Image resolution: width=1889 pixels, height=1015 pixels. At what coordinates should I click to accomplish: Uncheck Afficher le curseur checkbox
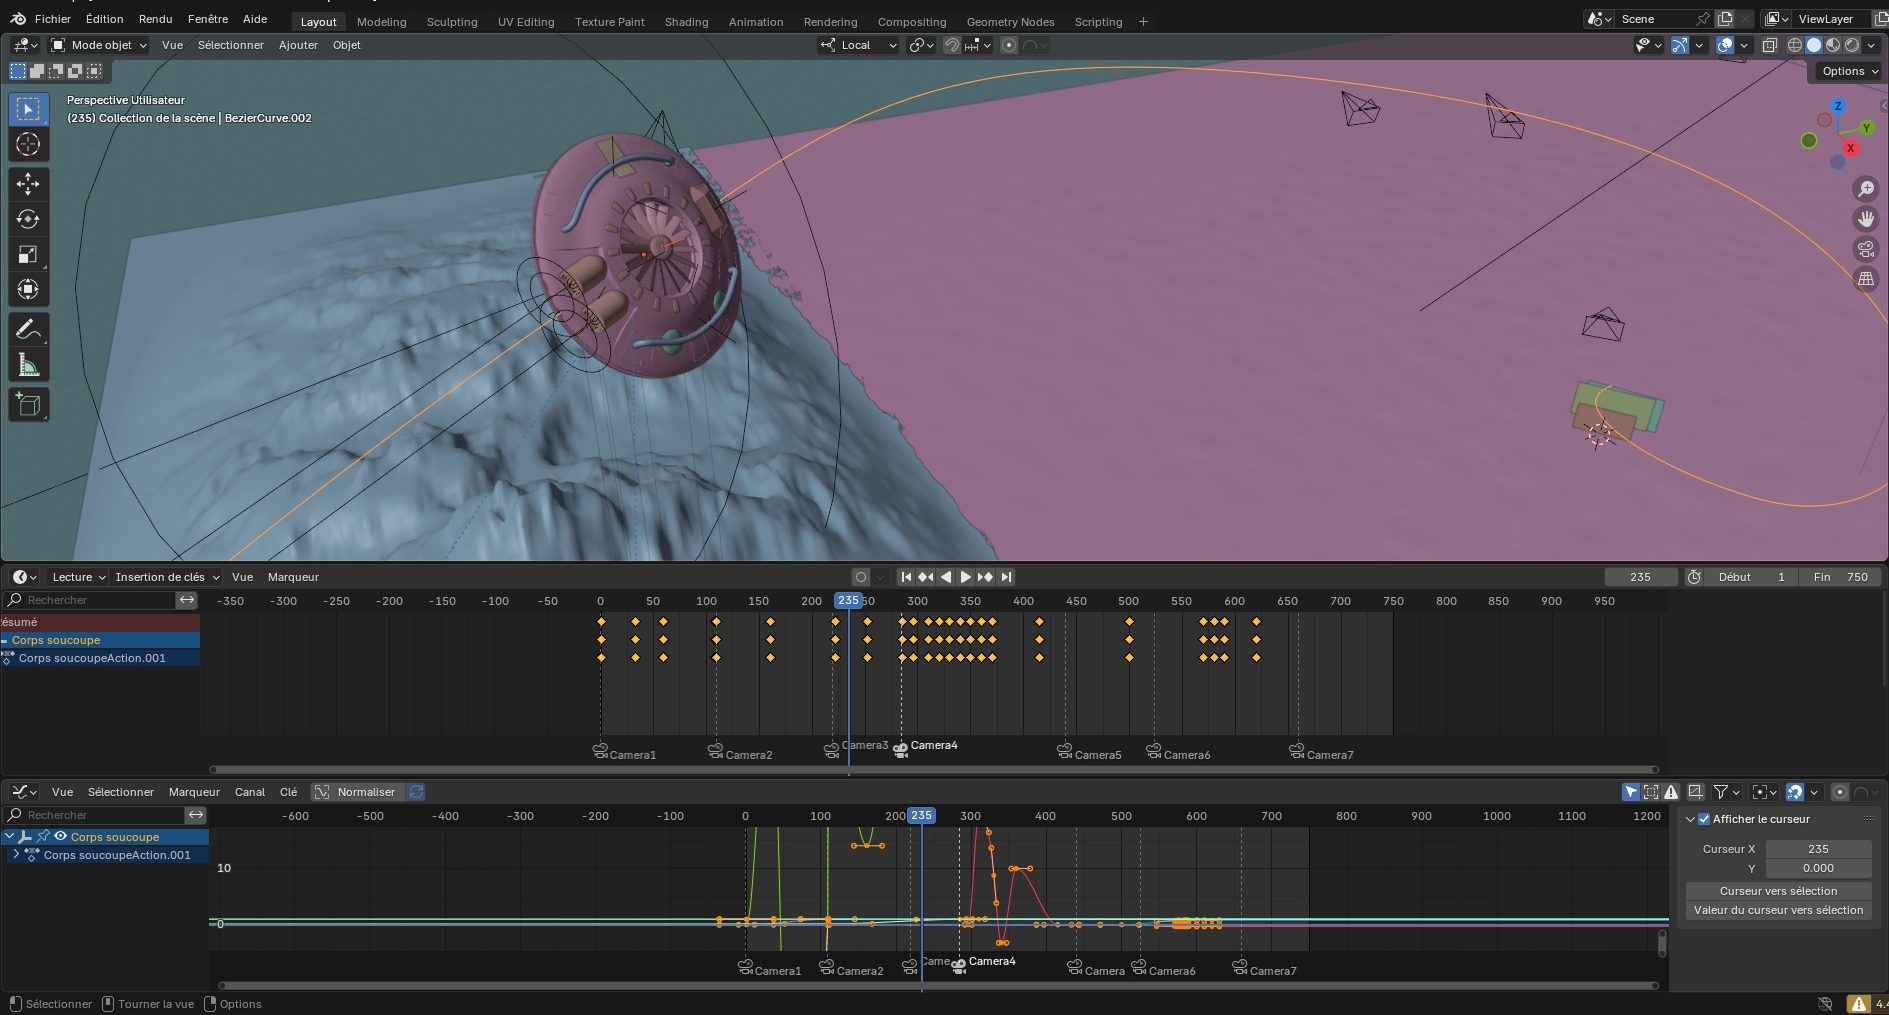(x=1704, y=819)
